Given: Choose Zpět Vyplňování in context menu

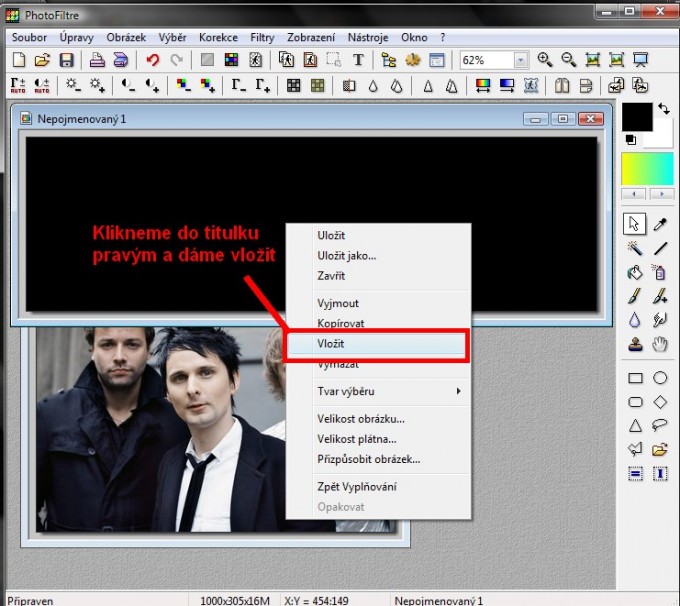Looking at the screenshot, I should (x=378, y=487).
